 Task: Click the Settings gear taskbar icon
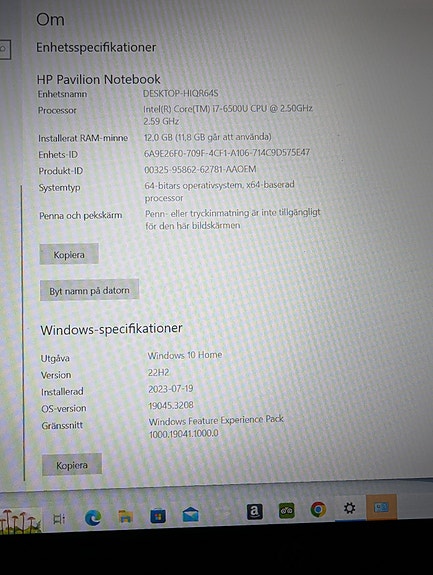coord(349,508)
